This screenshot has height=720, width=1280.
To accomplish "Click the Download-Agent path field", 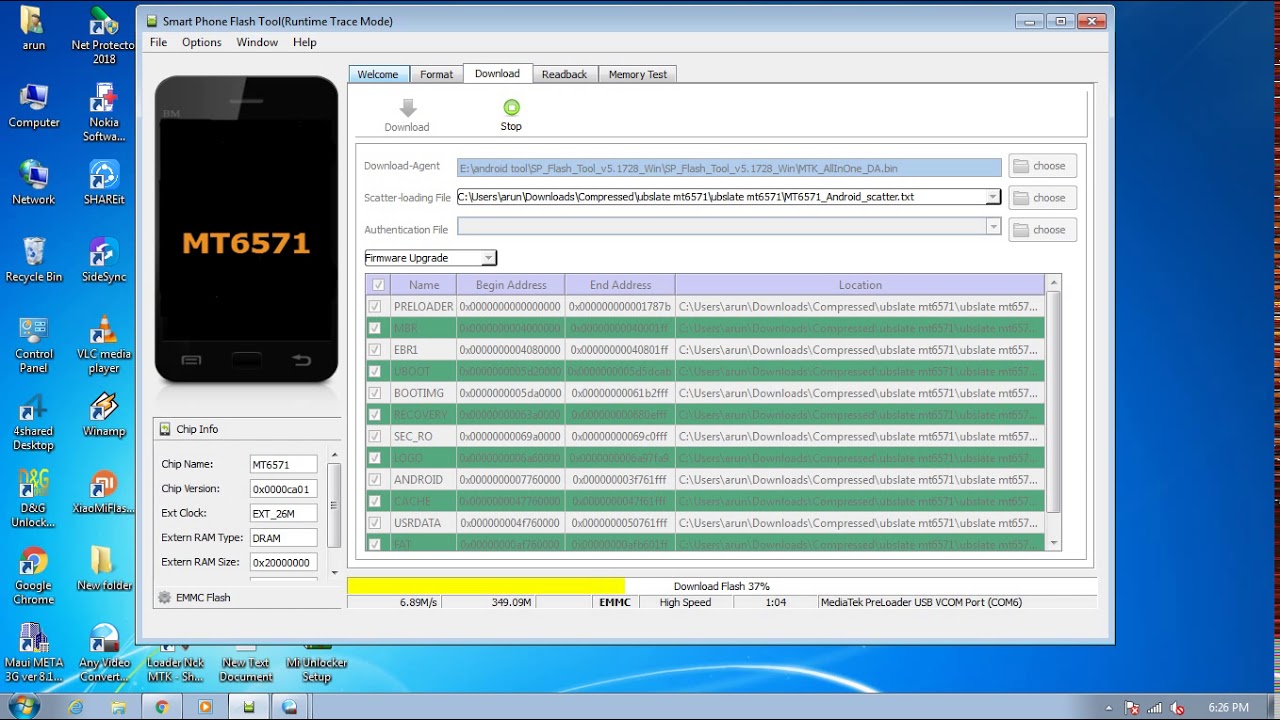I will click(729, 168).
